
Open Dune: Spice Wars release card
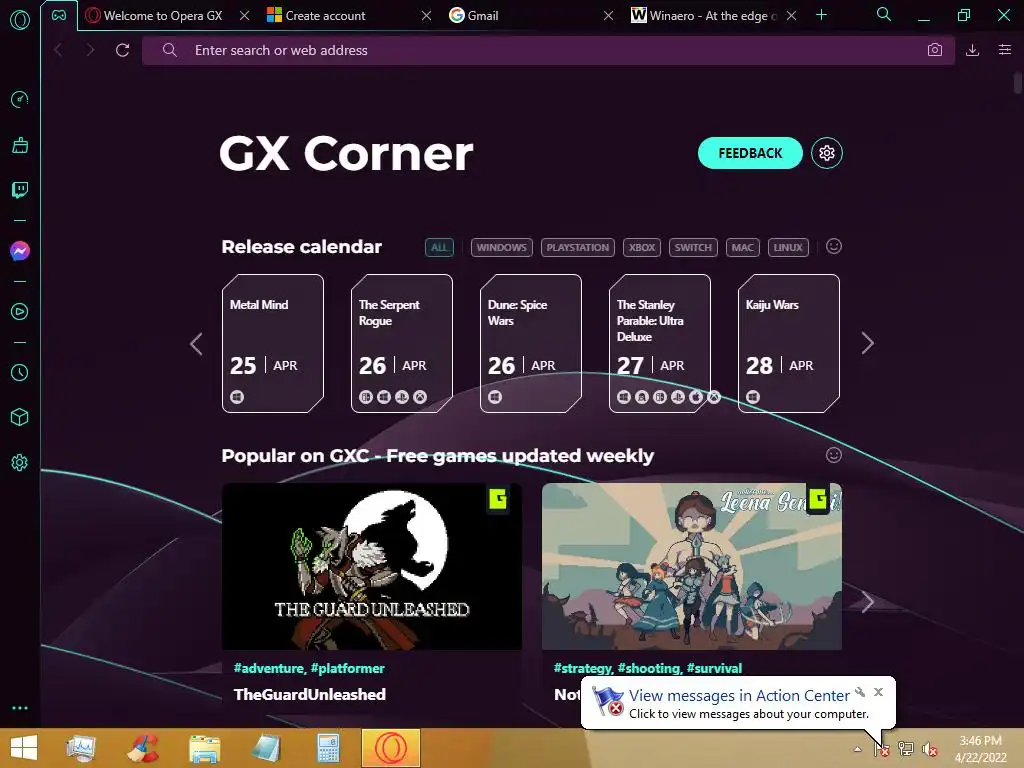[x=531, y=344]
